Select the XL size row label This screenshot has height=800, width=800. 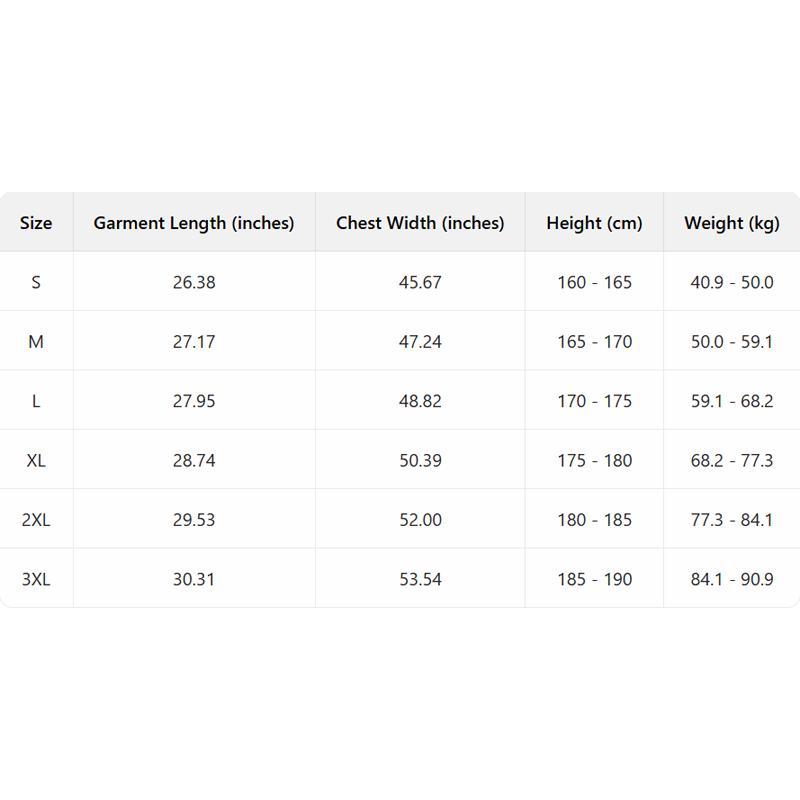(x=36, y=461)
